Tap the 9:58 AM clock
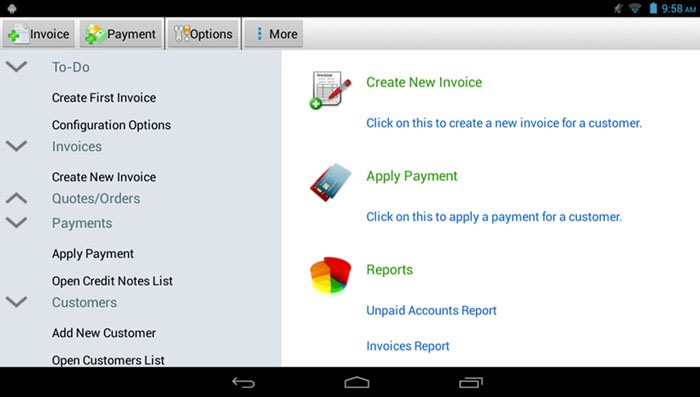 click(679, 8)
